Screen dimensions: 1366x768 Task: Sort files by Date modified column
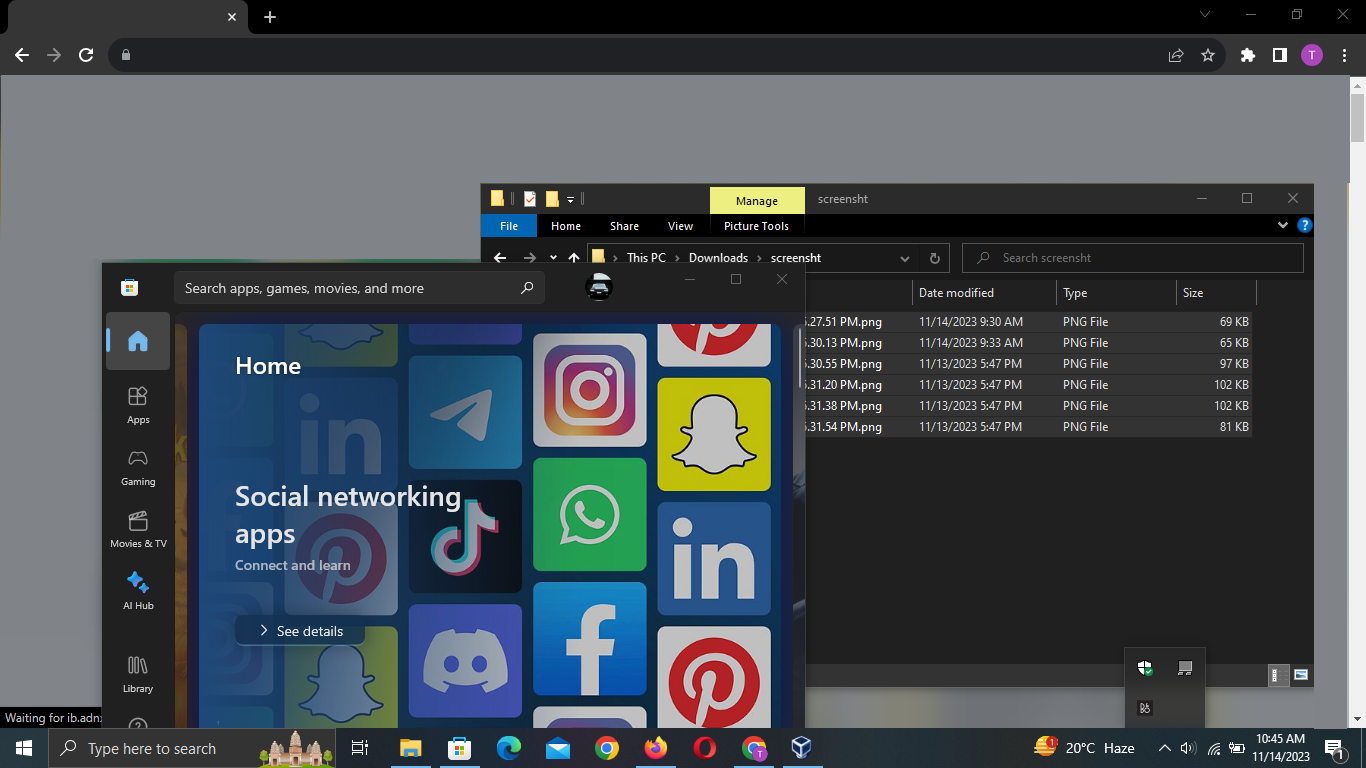tap(984, 293)
